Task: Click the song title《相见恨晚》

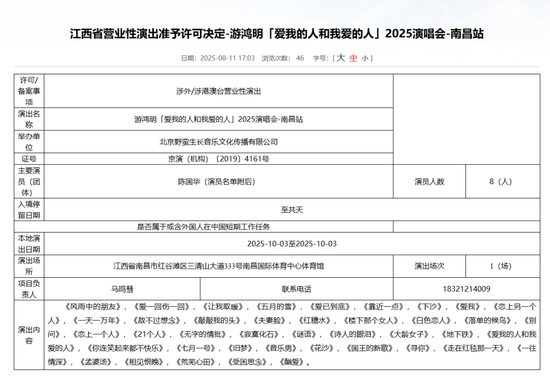Action: point(144,362)
